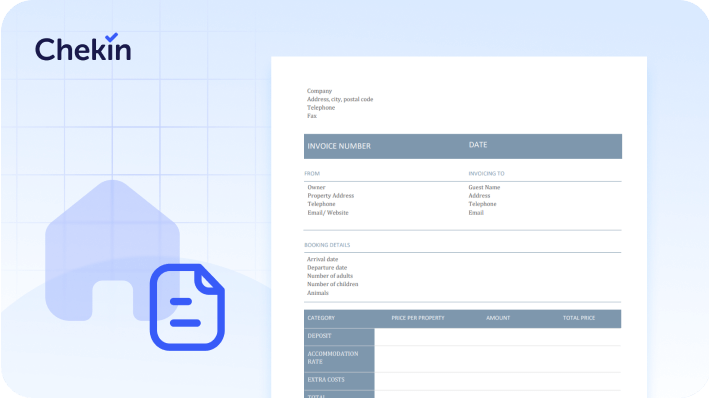
Task: Click the Arrival date line
Action: point(322,259)
